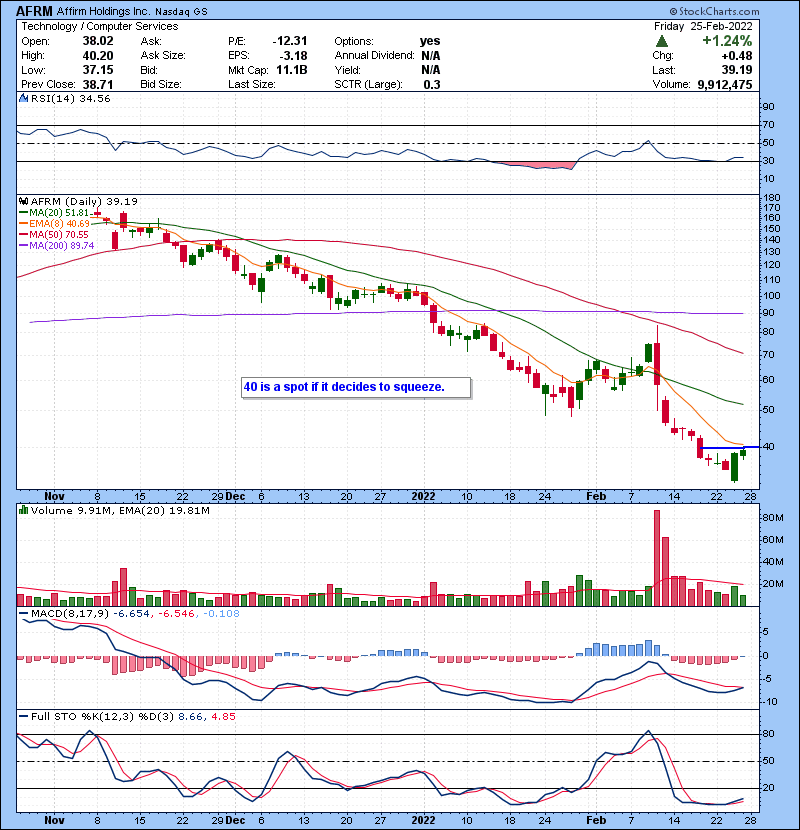Screen dimensions: 800x830
Task: Click the EPS value -3.18
Action: click(x=295, y=56)
